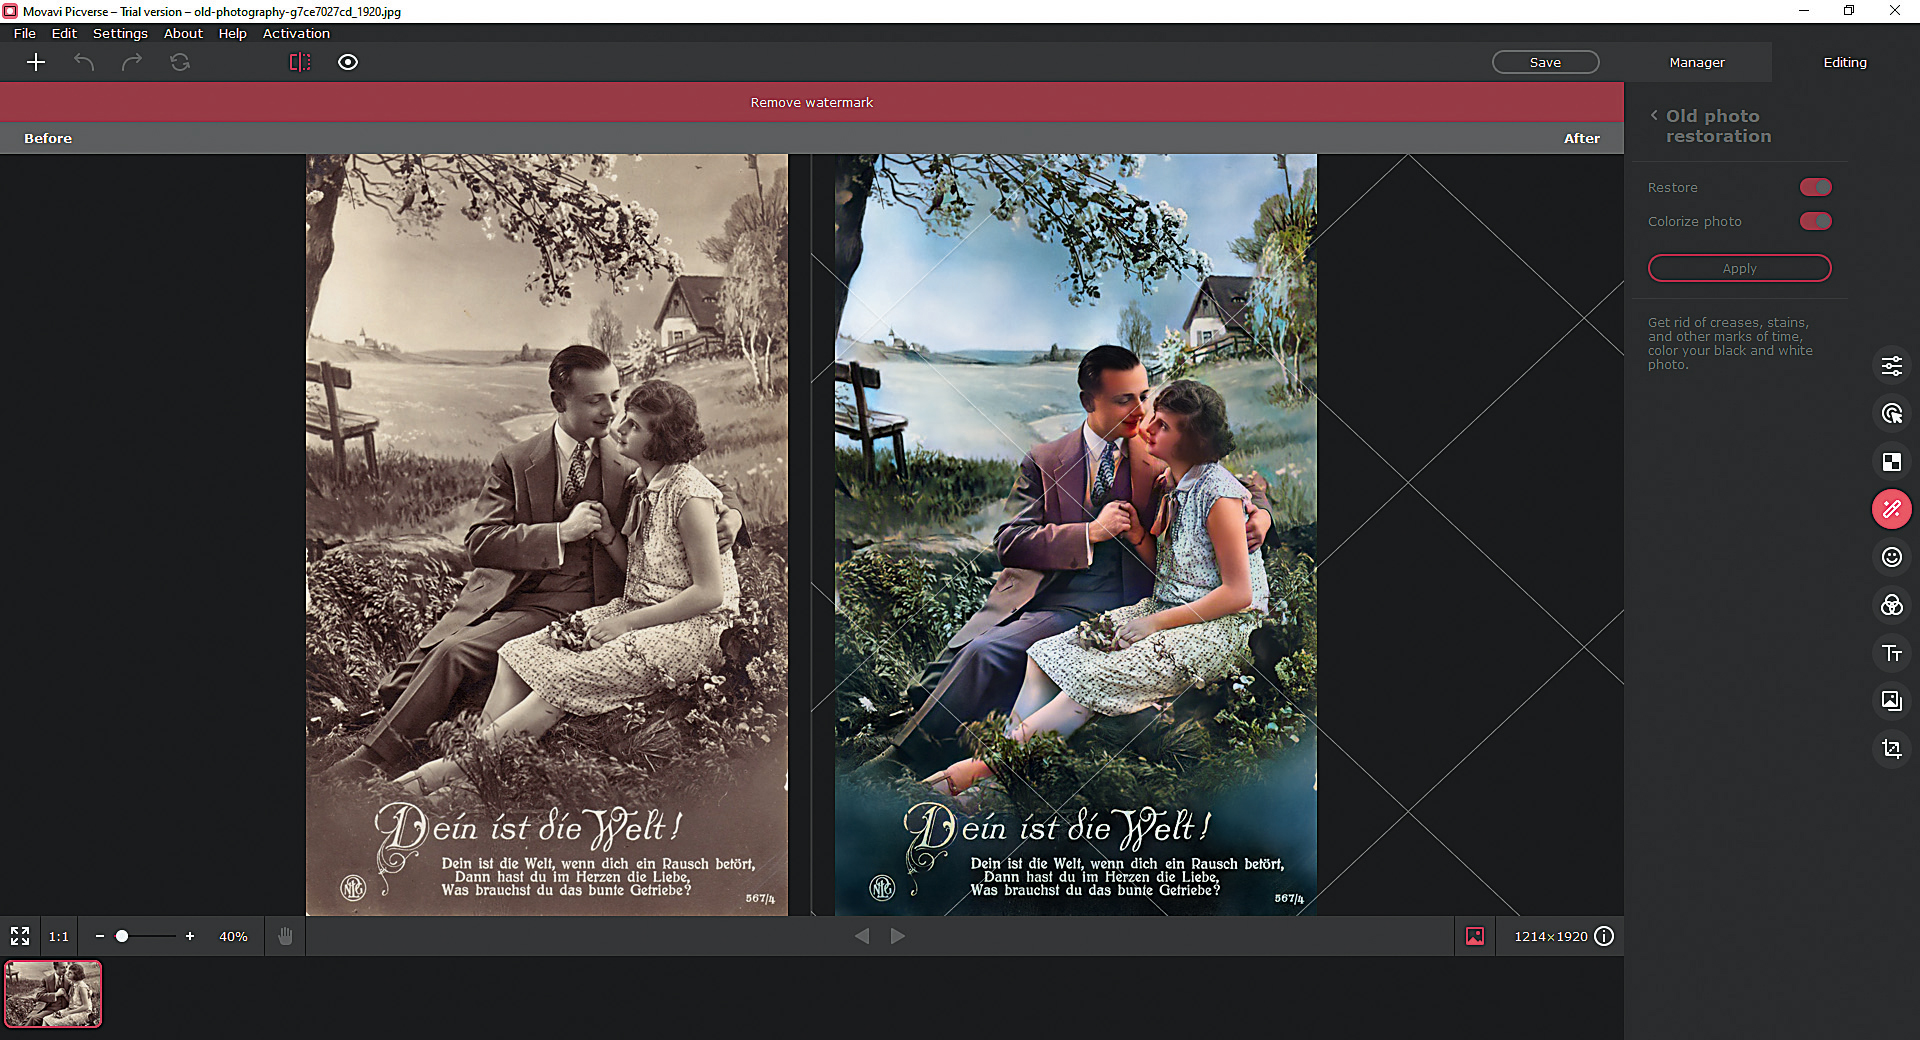The width and height of the screenshot is (1920, 1040).
Task: Click the zoom level slider
Action: click(145, 936)
